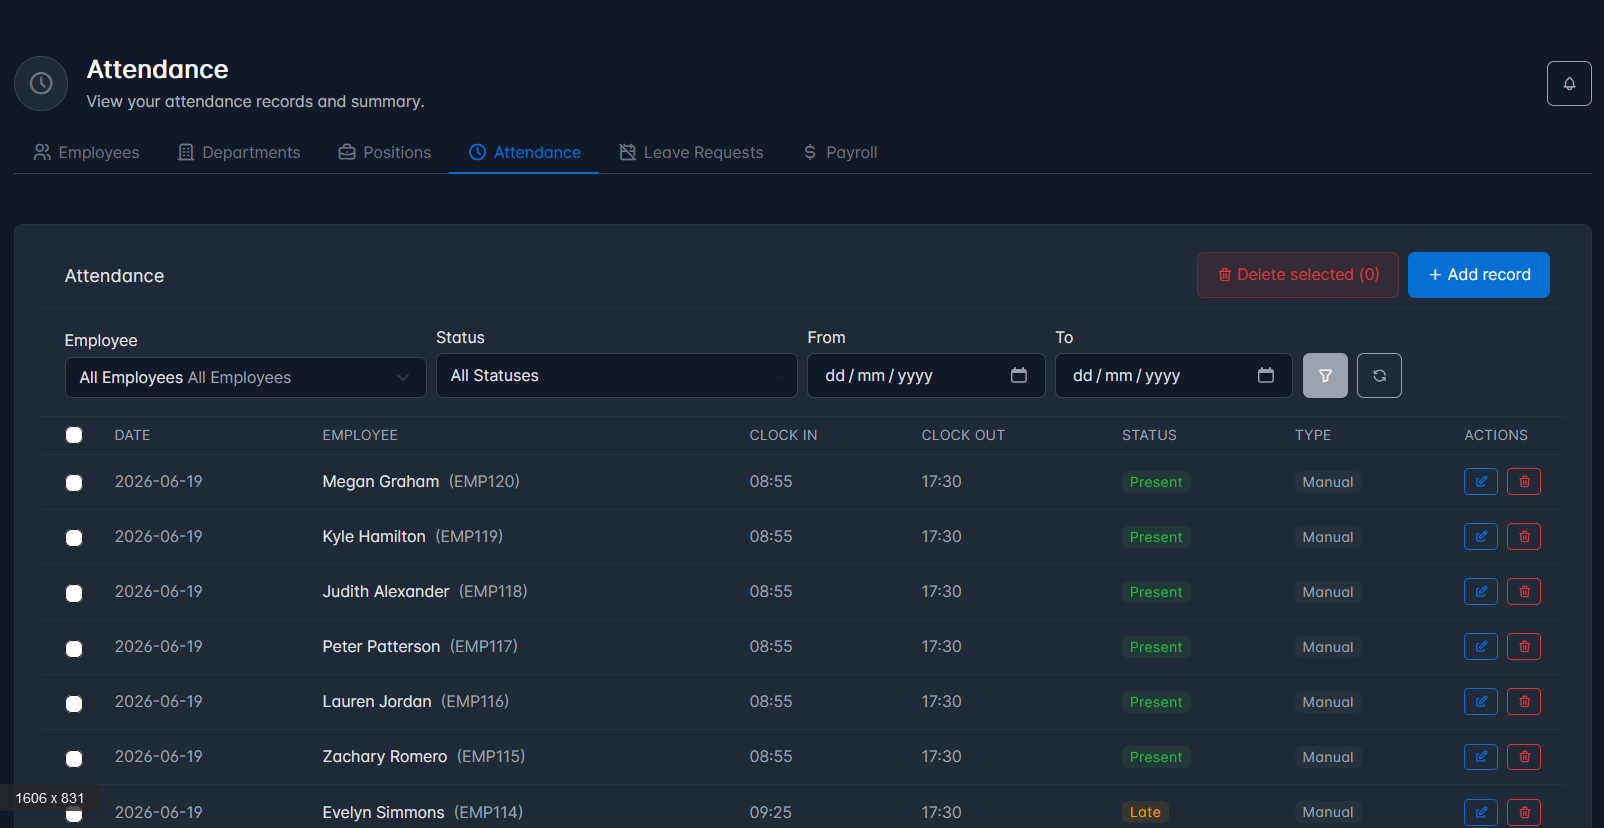The height and width of the screenshot is (828, 1604).
Task: Delete Lauren Jordan's attendance record
Action: pyautogui.click(x=1524, y=702)
